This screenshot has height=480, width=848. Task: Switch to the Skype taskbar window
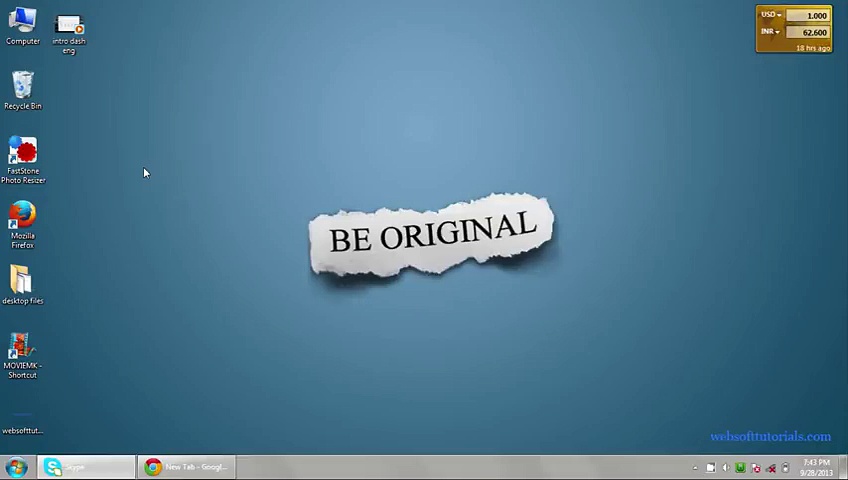[86, 467]
